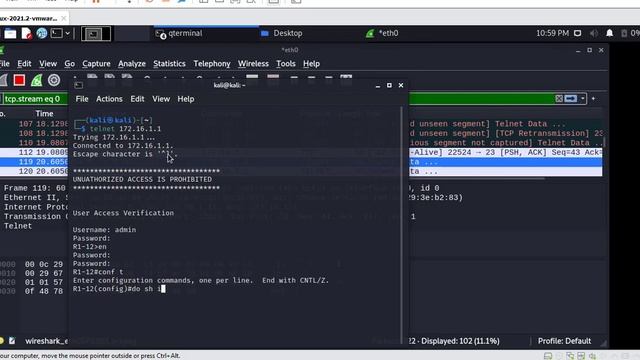Select packet 120 row in Wireshark
This screenshot has width=640, height=360.
[301, 171]
